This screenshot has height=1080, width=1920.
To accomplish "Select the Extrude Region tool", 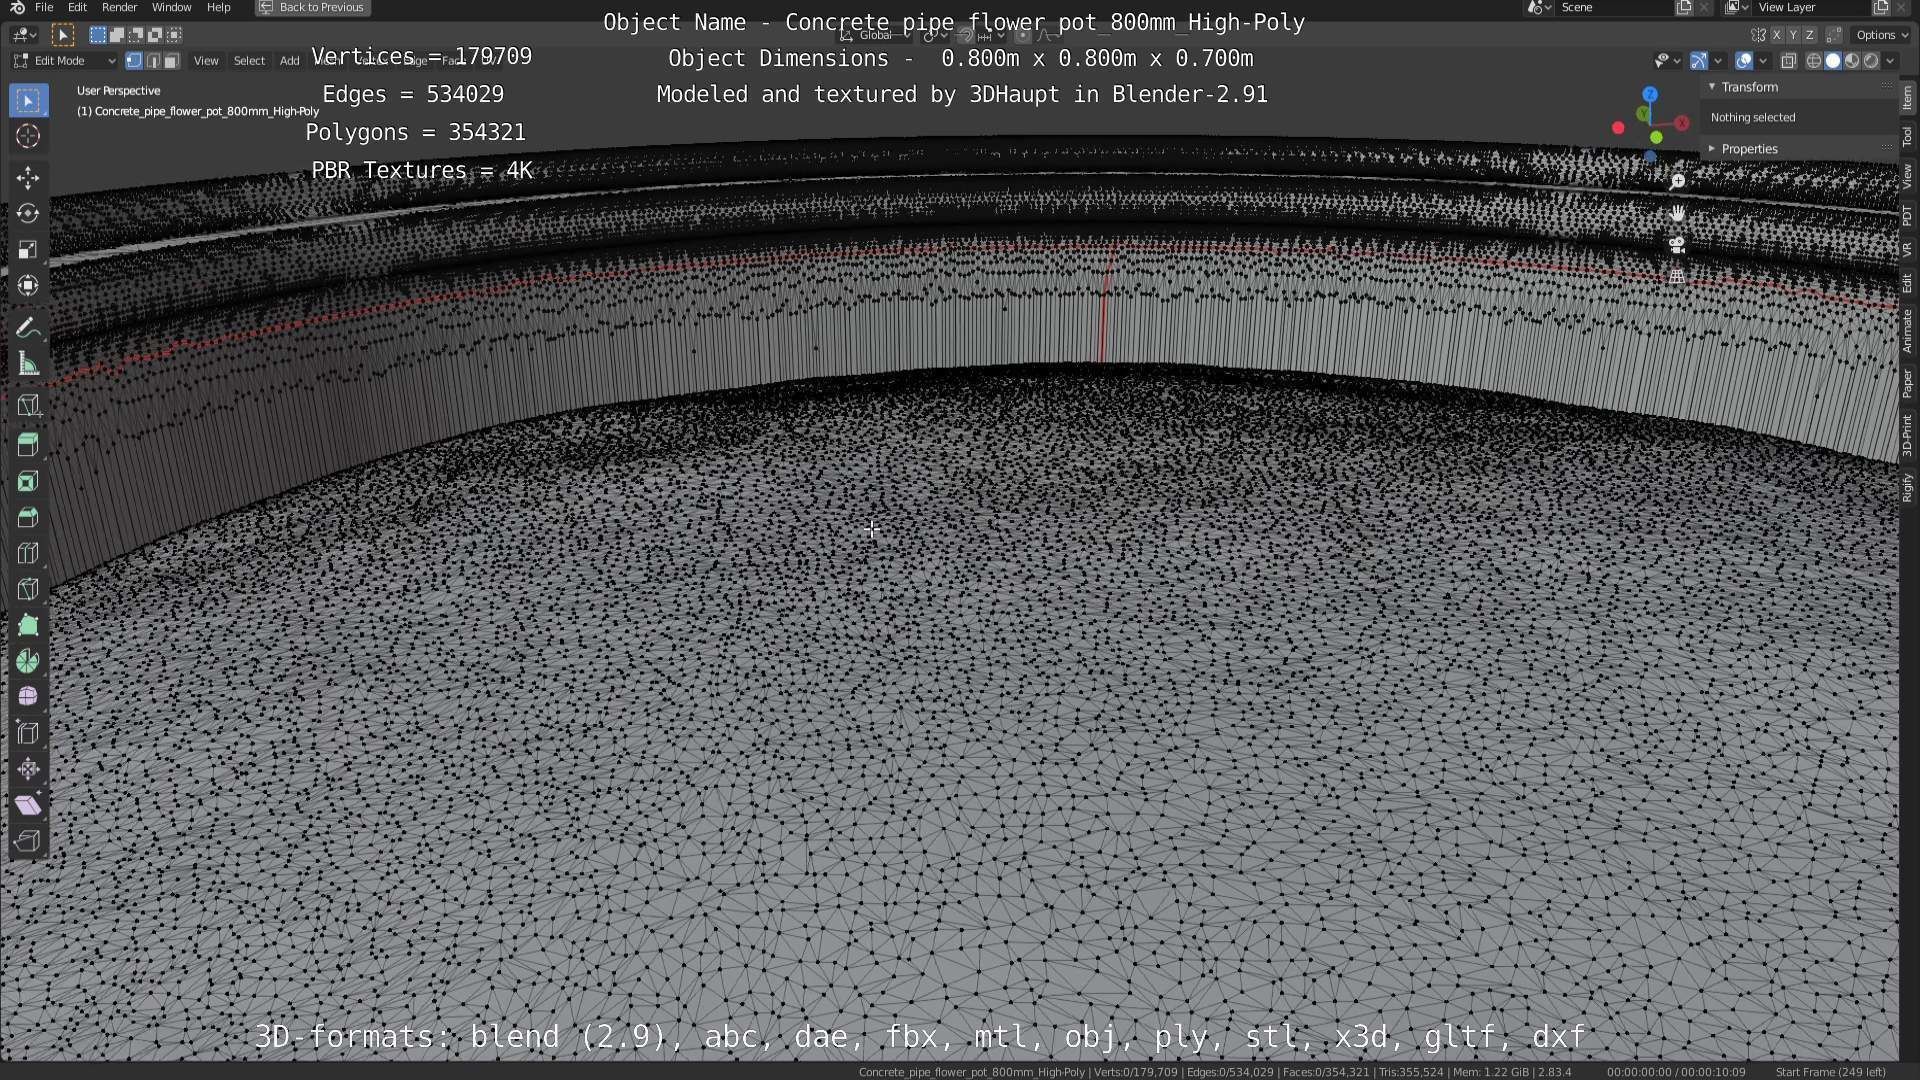I will pos(28,444).
